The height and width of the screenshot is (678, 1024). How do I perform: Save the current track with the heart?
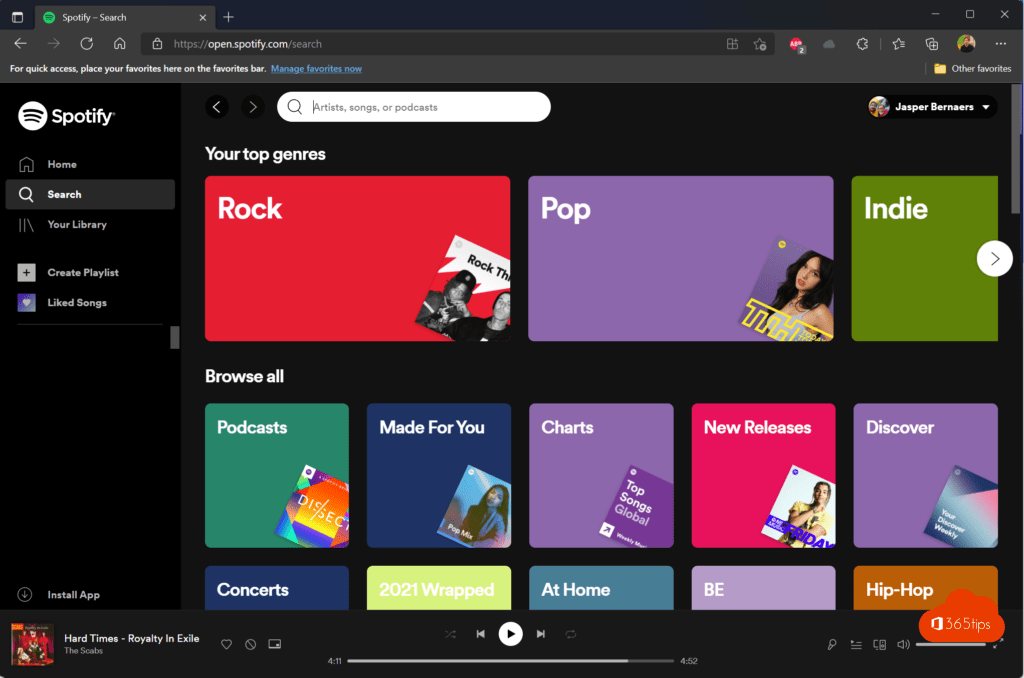click(227, 644)
